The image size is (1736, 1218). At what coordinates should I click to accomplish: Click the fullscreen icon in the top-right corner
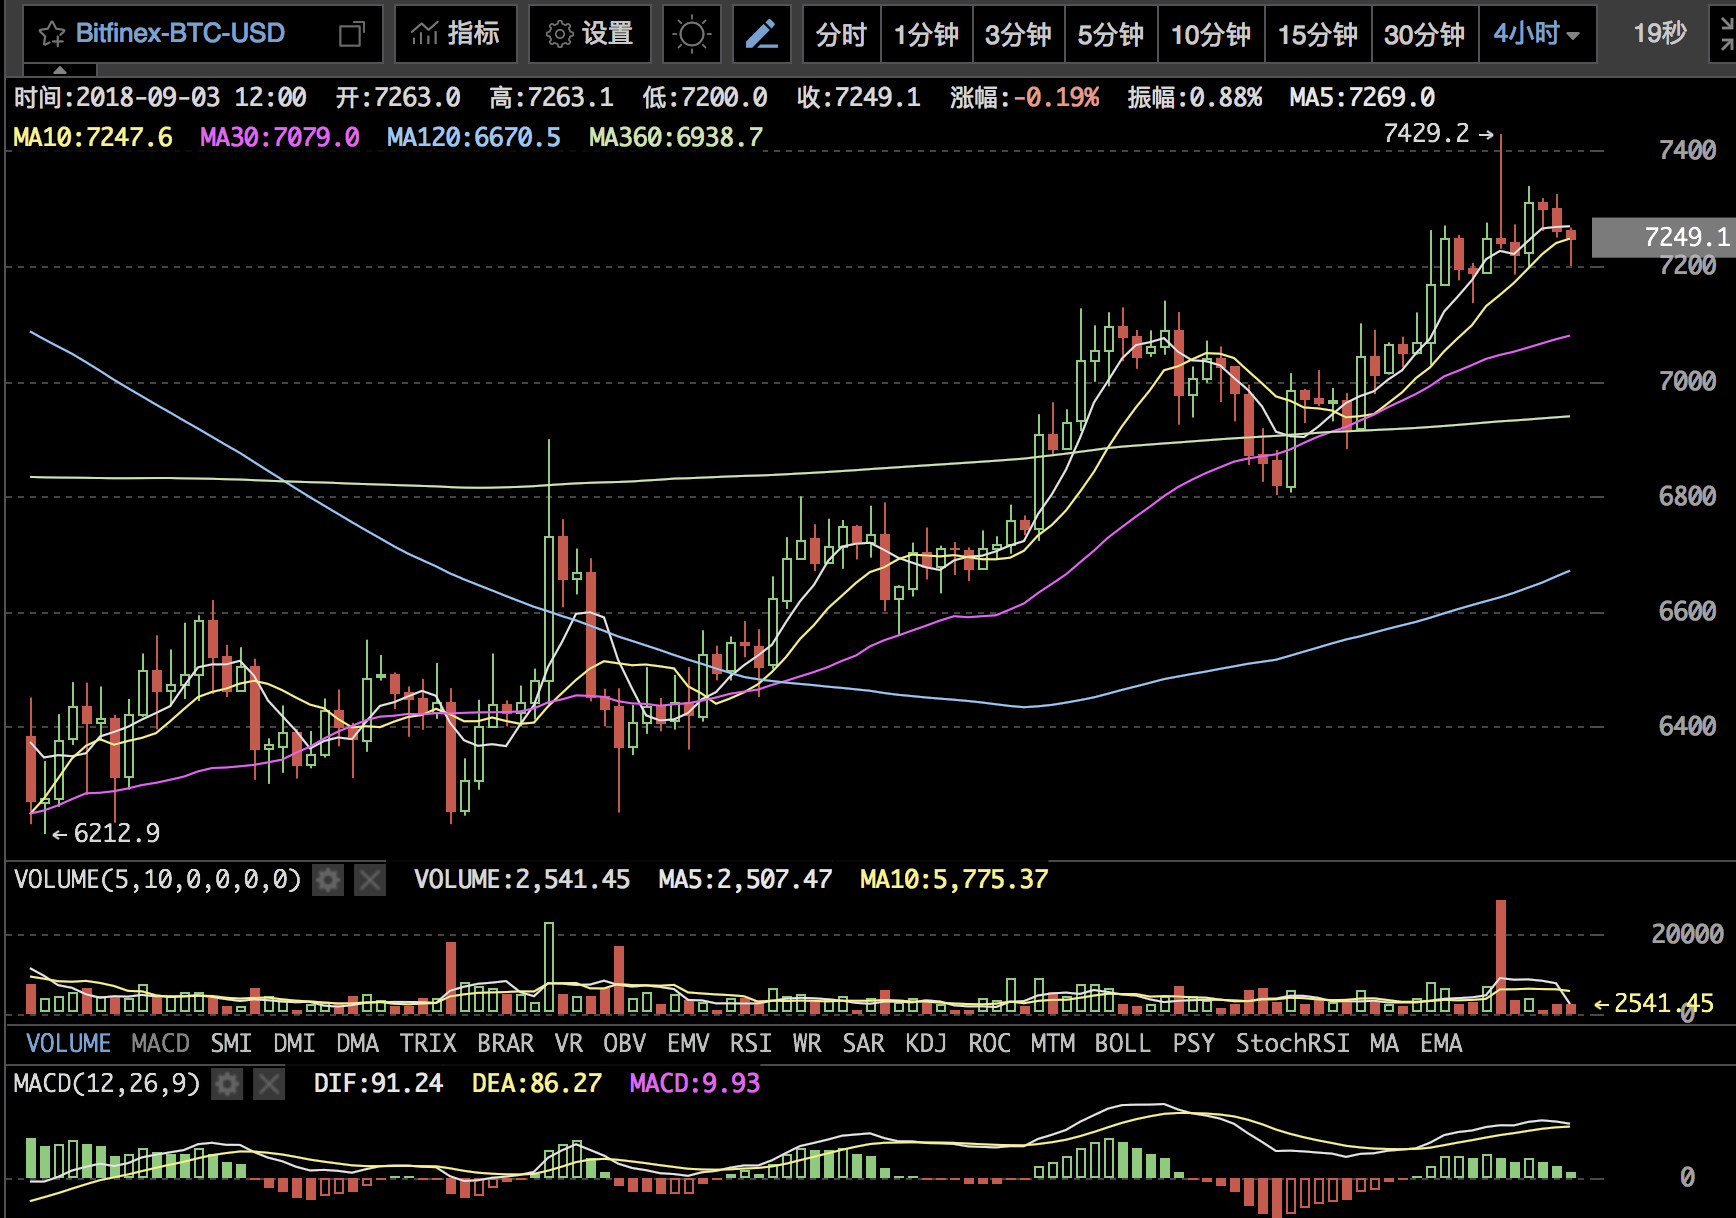coord(1727,35)
